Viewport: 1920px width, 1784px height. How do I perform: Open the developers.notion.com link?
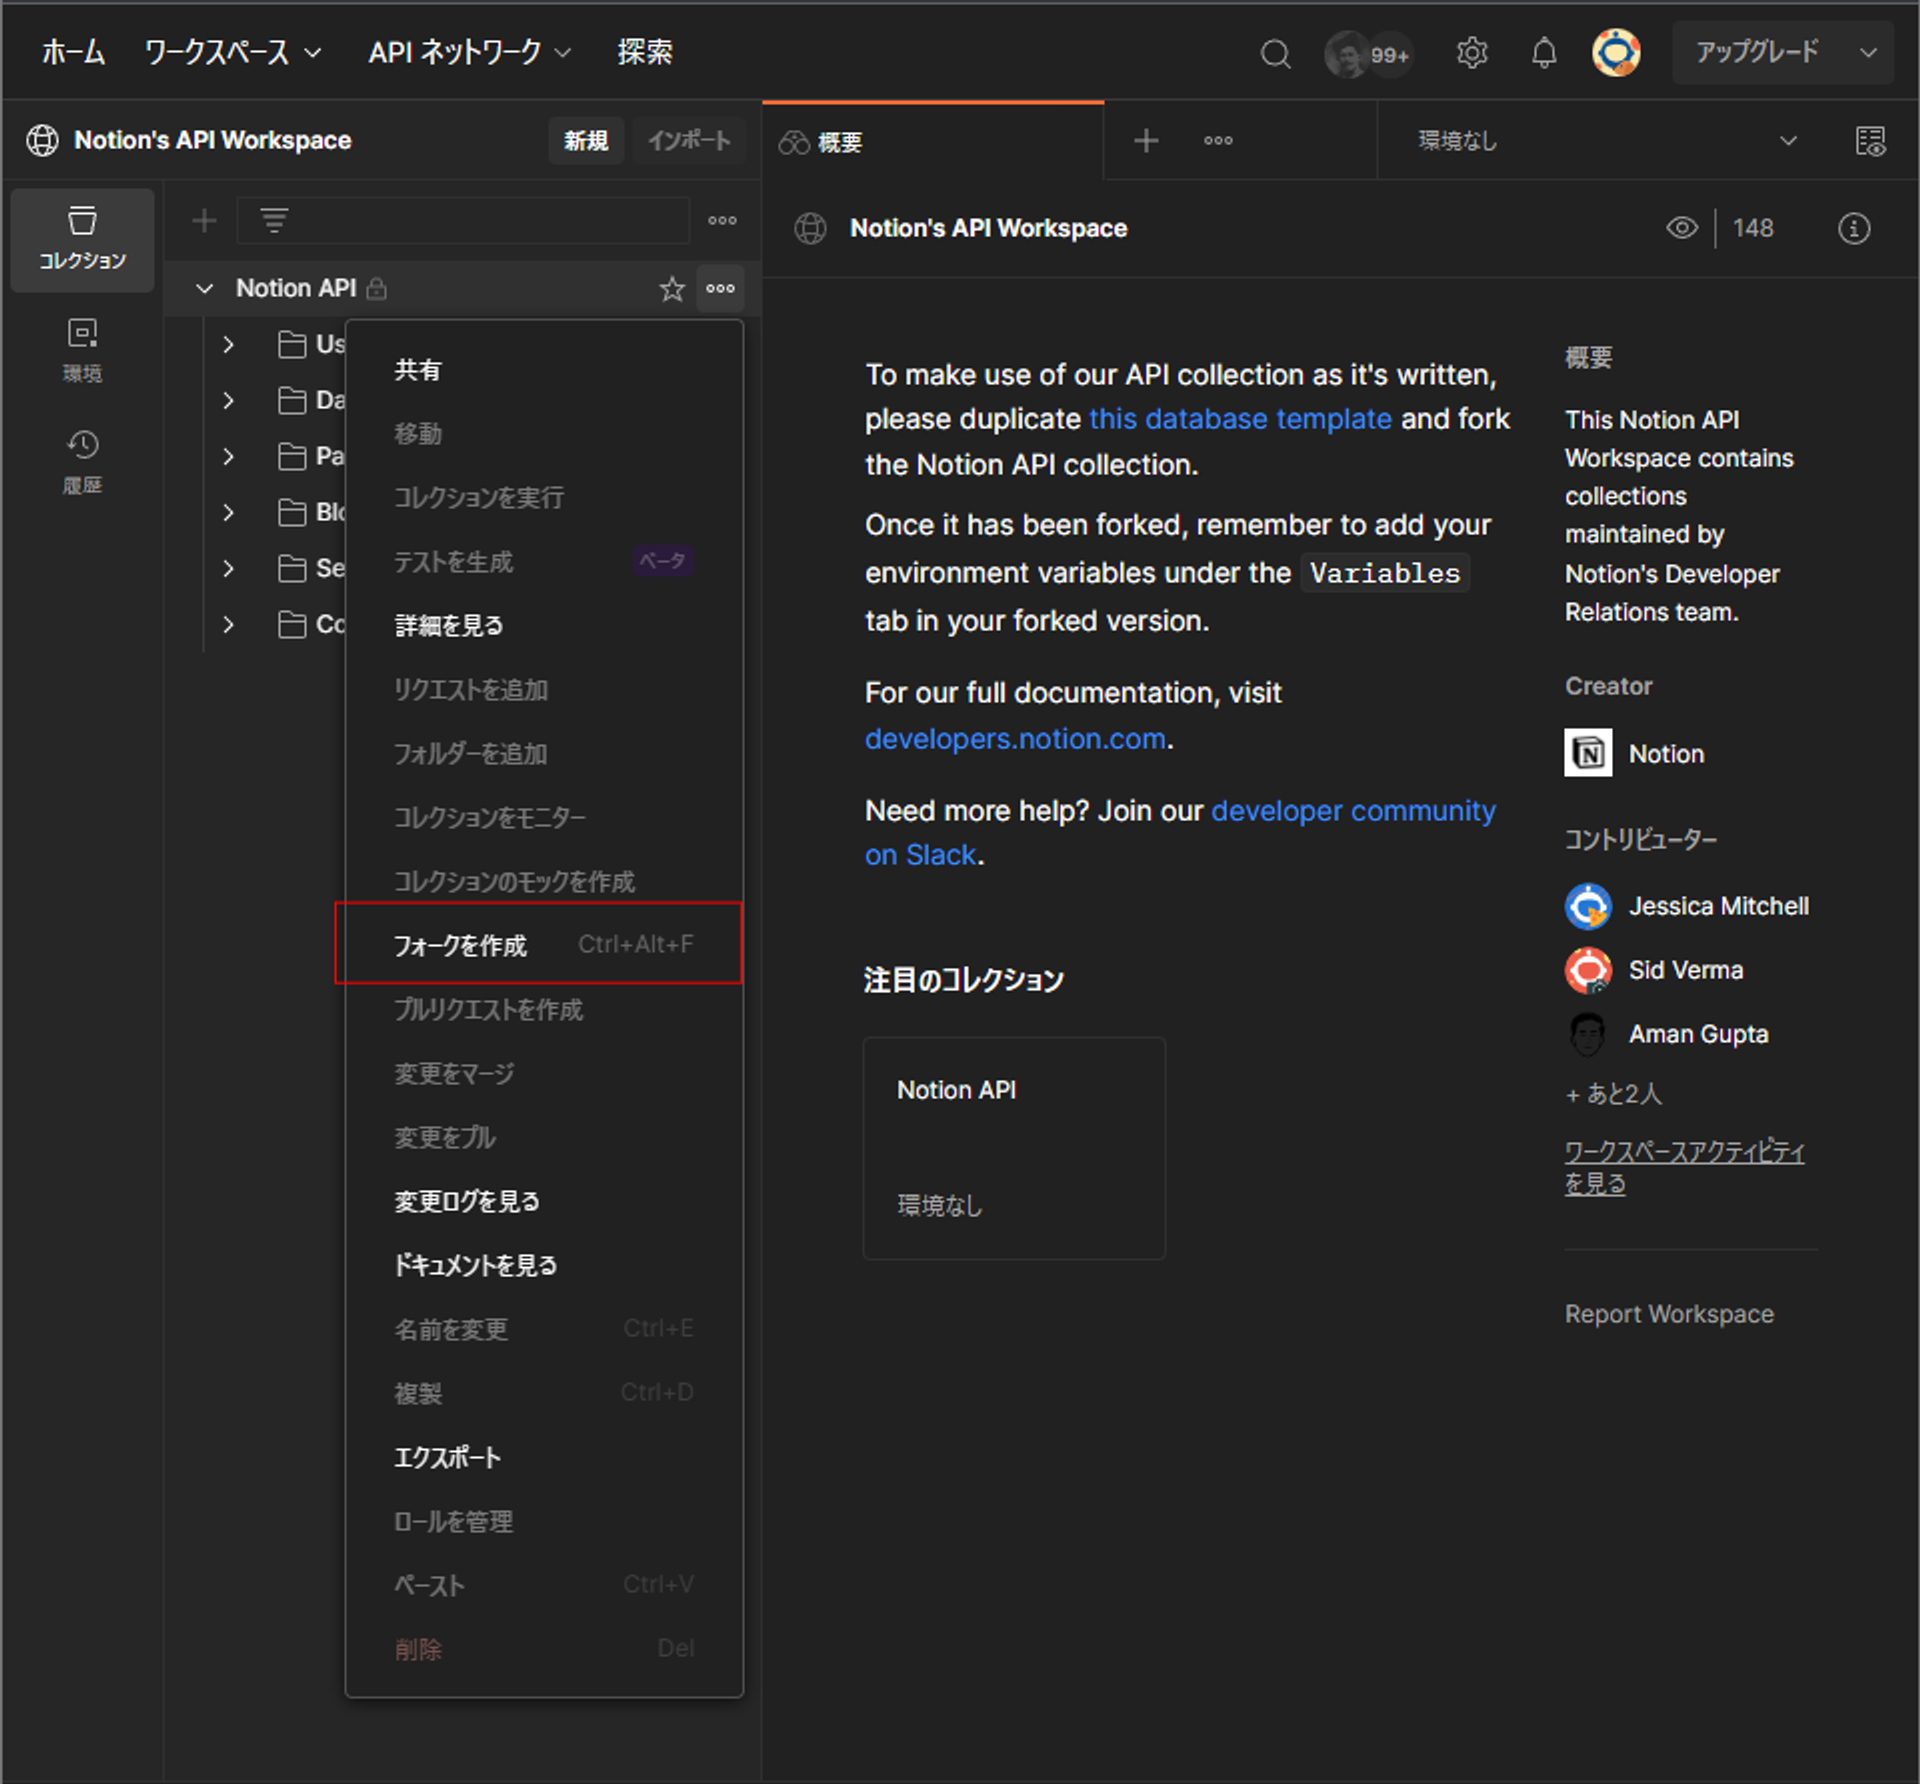1016,738
